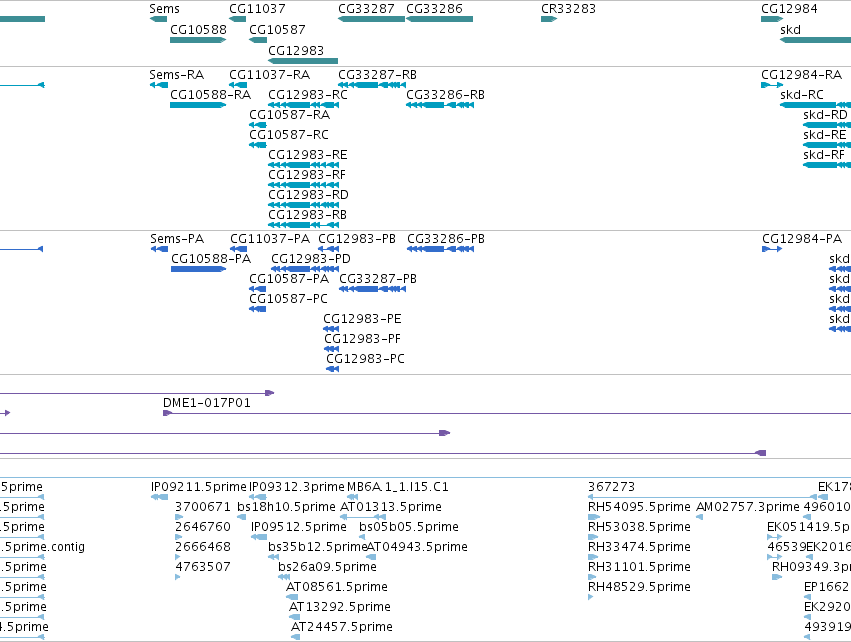
Task: Select protein CG12983-PE
Action: click(x=363, y=320)
